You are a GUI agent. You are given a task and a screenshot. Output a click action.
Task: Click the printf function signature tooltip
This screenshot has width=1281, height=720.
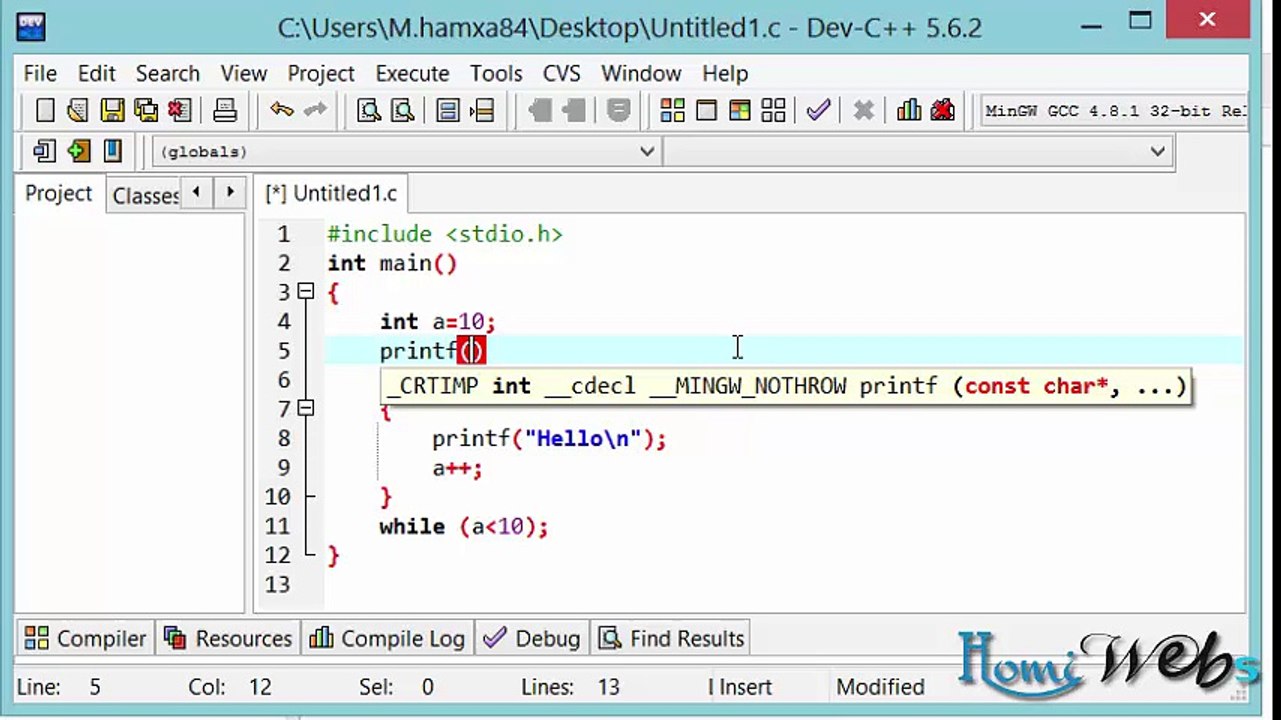786,386
